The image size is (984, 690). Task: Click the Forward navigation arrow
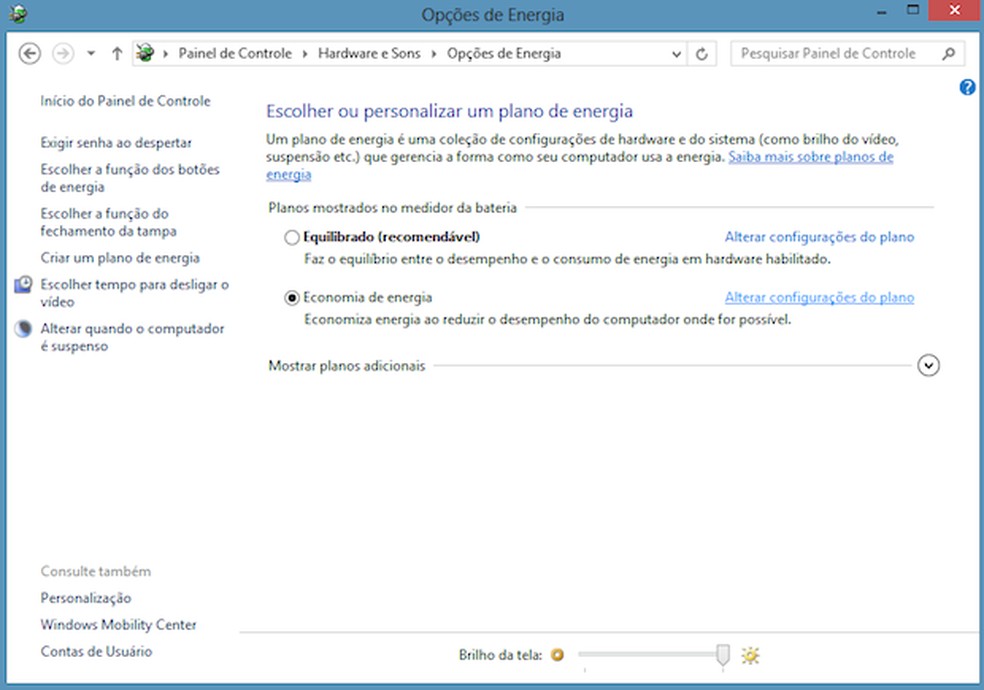click(x=63, y=53)
